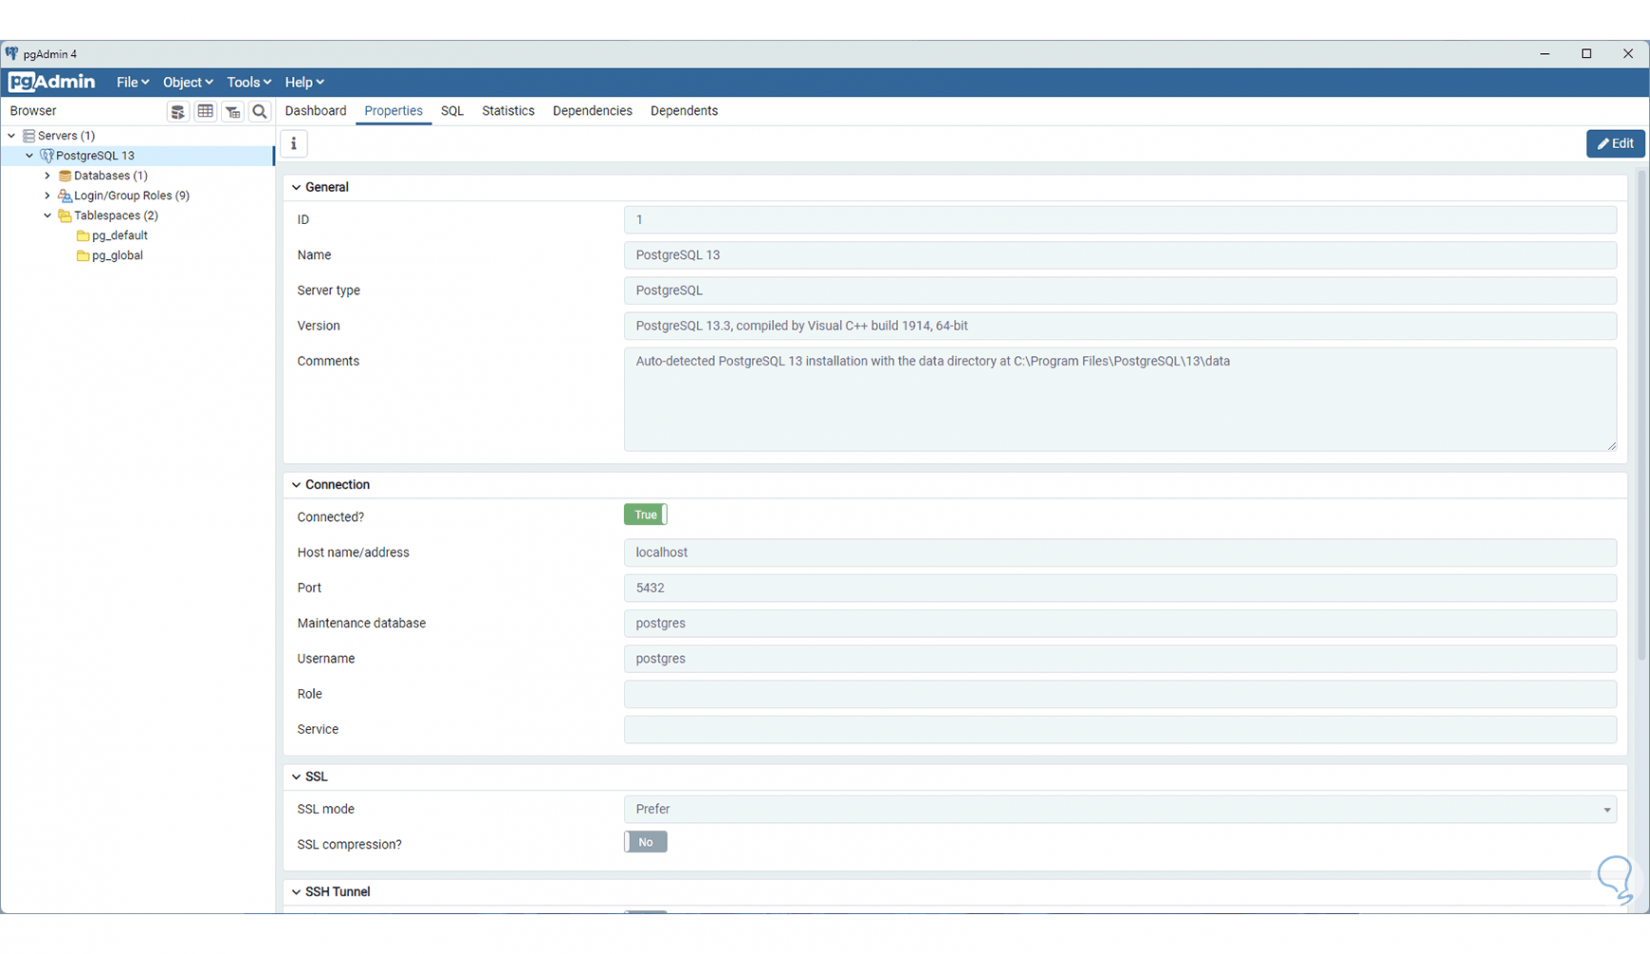Collapse the PostgreSQL 13 tree node
This screenshot has height=954, width=1650.
[30, 155]
